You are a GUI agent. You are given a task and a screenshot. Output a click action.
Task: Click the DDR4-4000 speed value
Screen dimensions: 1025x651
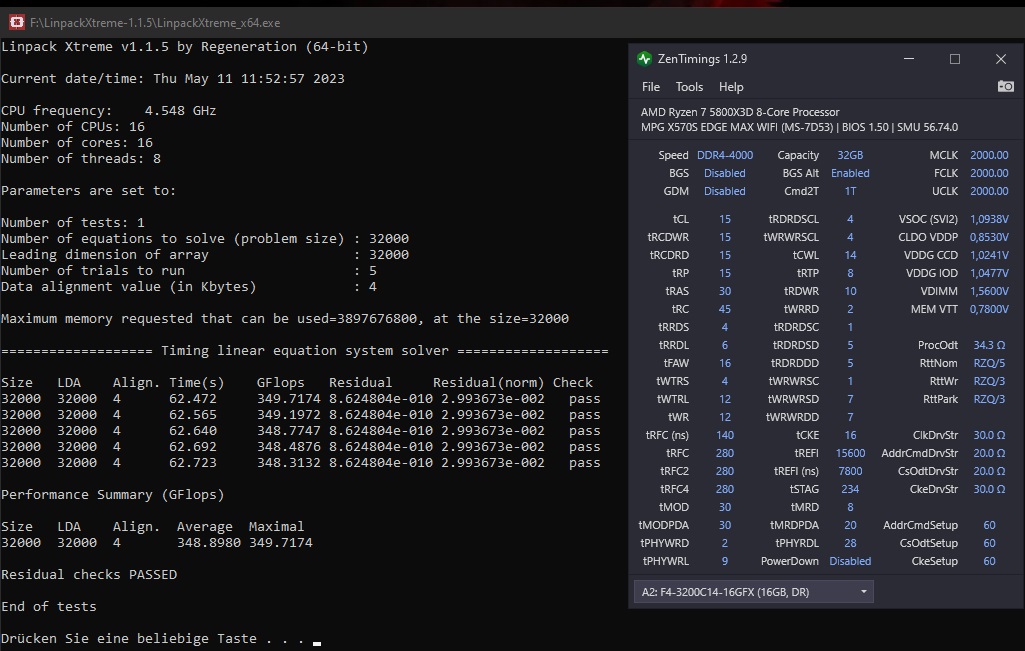724,155
